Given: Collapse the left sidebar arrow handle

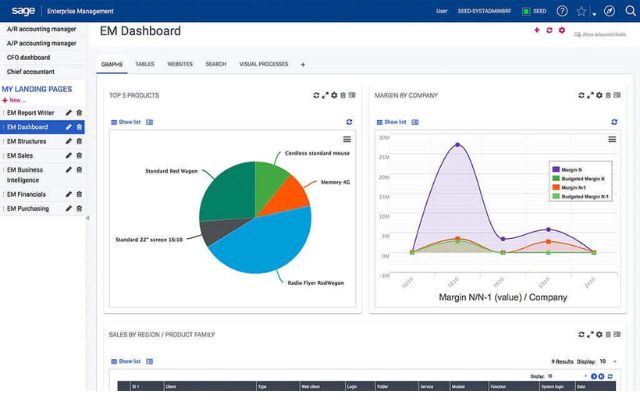Looking at the screenshot, I should [x=88, y=218].
